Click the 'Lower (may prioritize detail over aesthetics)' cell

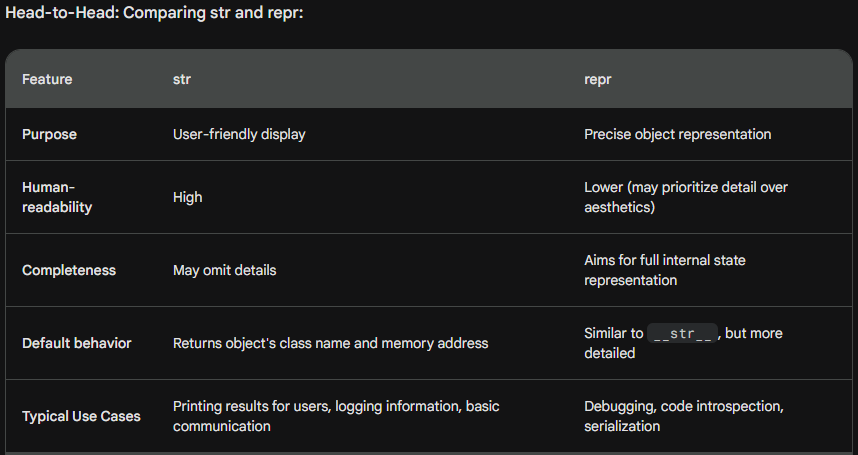tap(685, 197)
